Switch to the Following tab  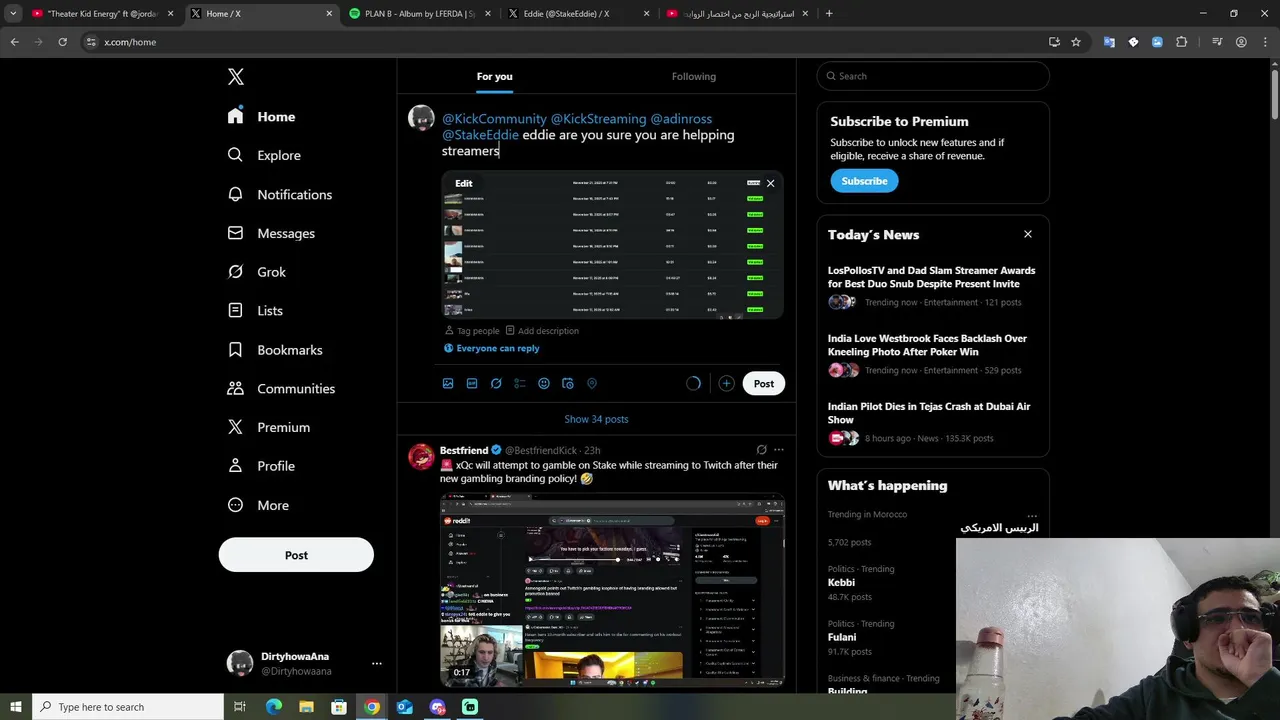pos(694,76)
